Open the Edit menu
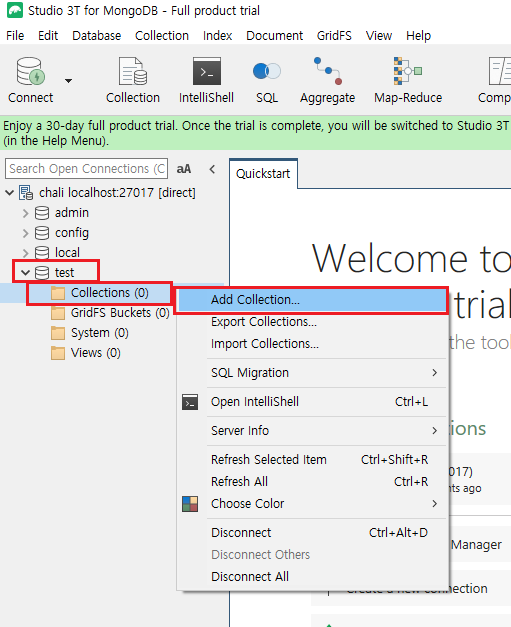 coord(48,36)
